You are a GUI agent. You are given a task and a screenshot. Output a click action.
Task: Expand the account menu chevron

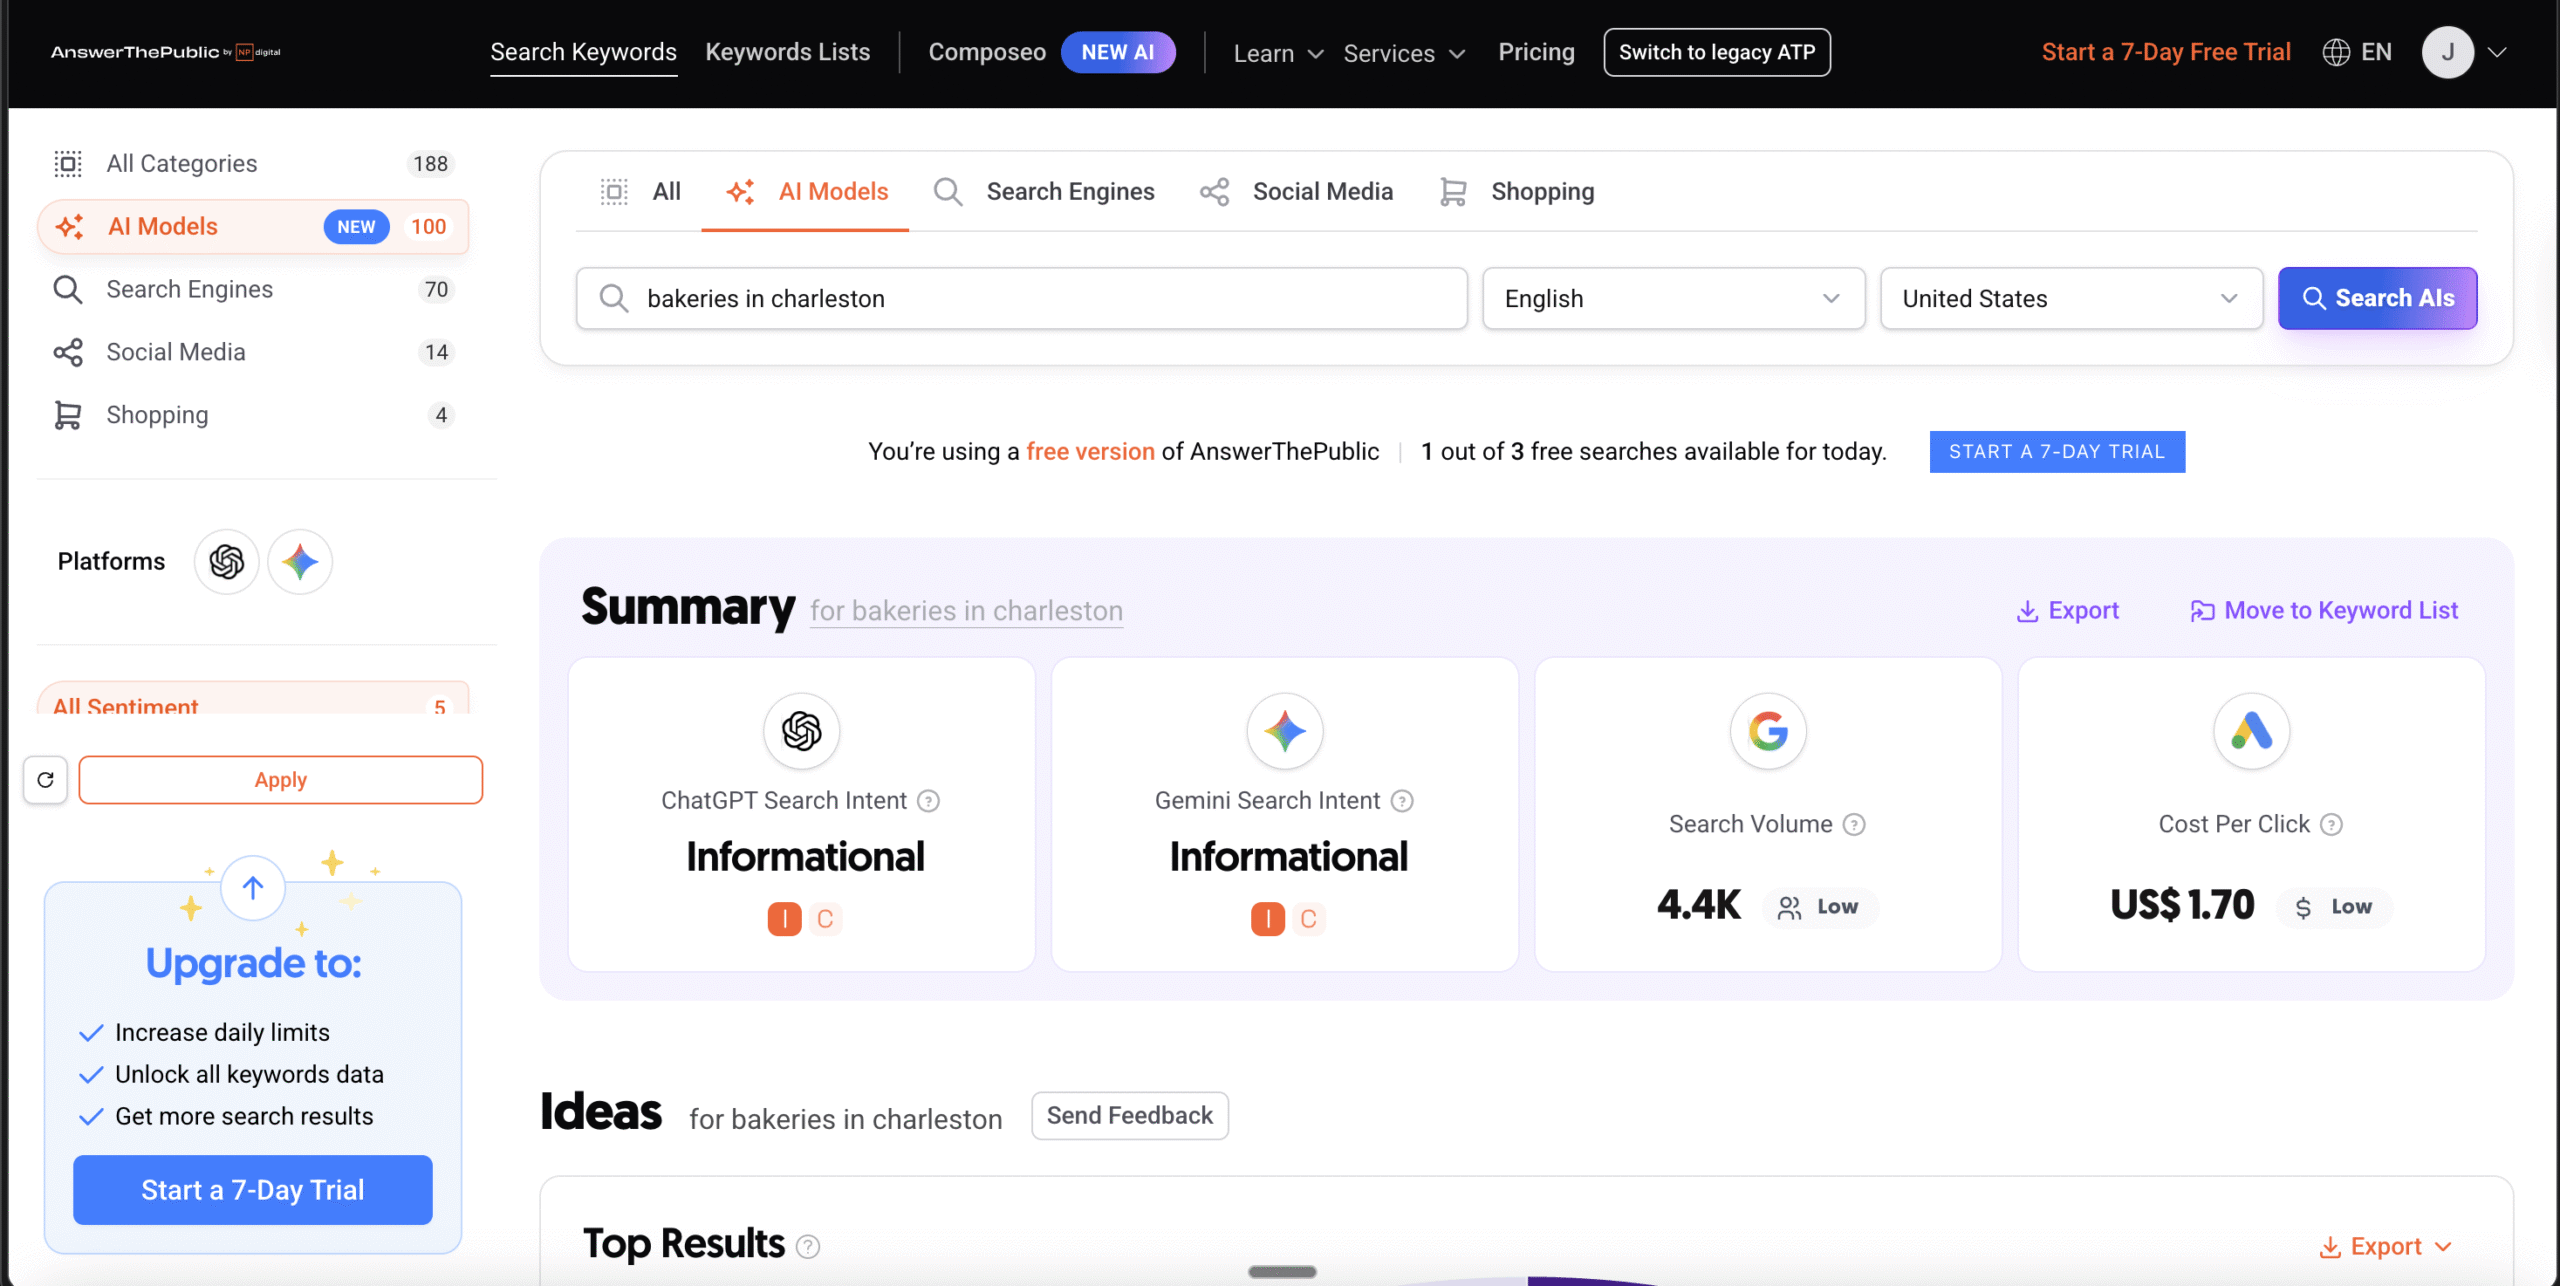2497,53
